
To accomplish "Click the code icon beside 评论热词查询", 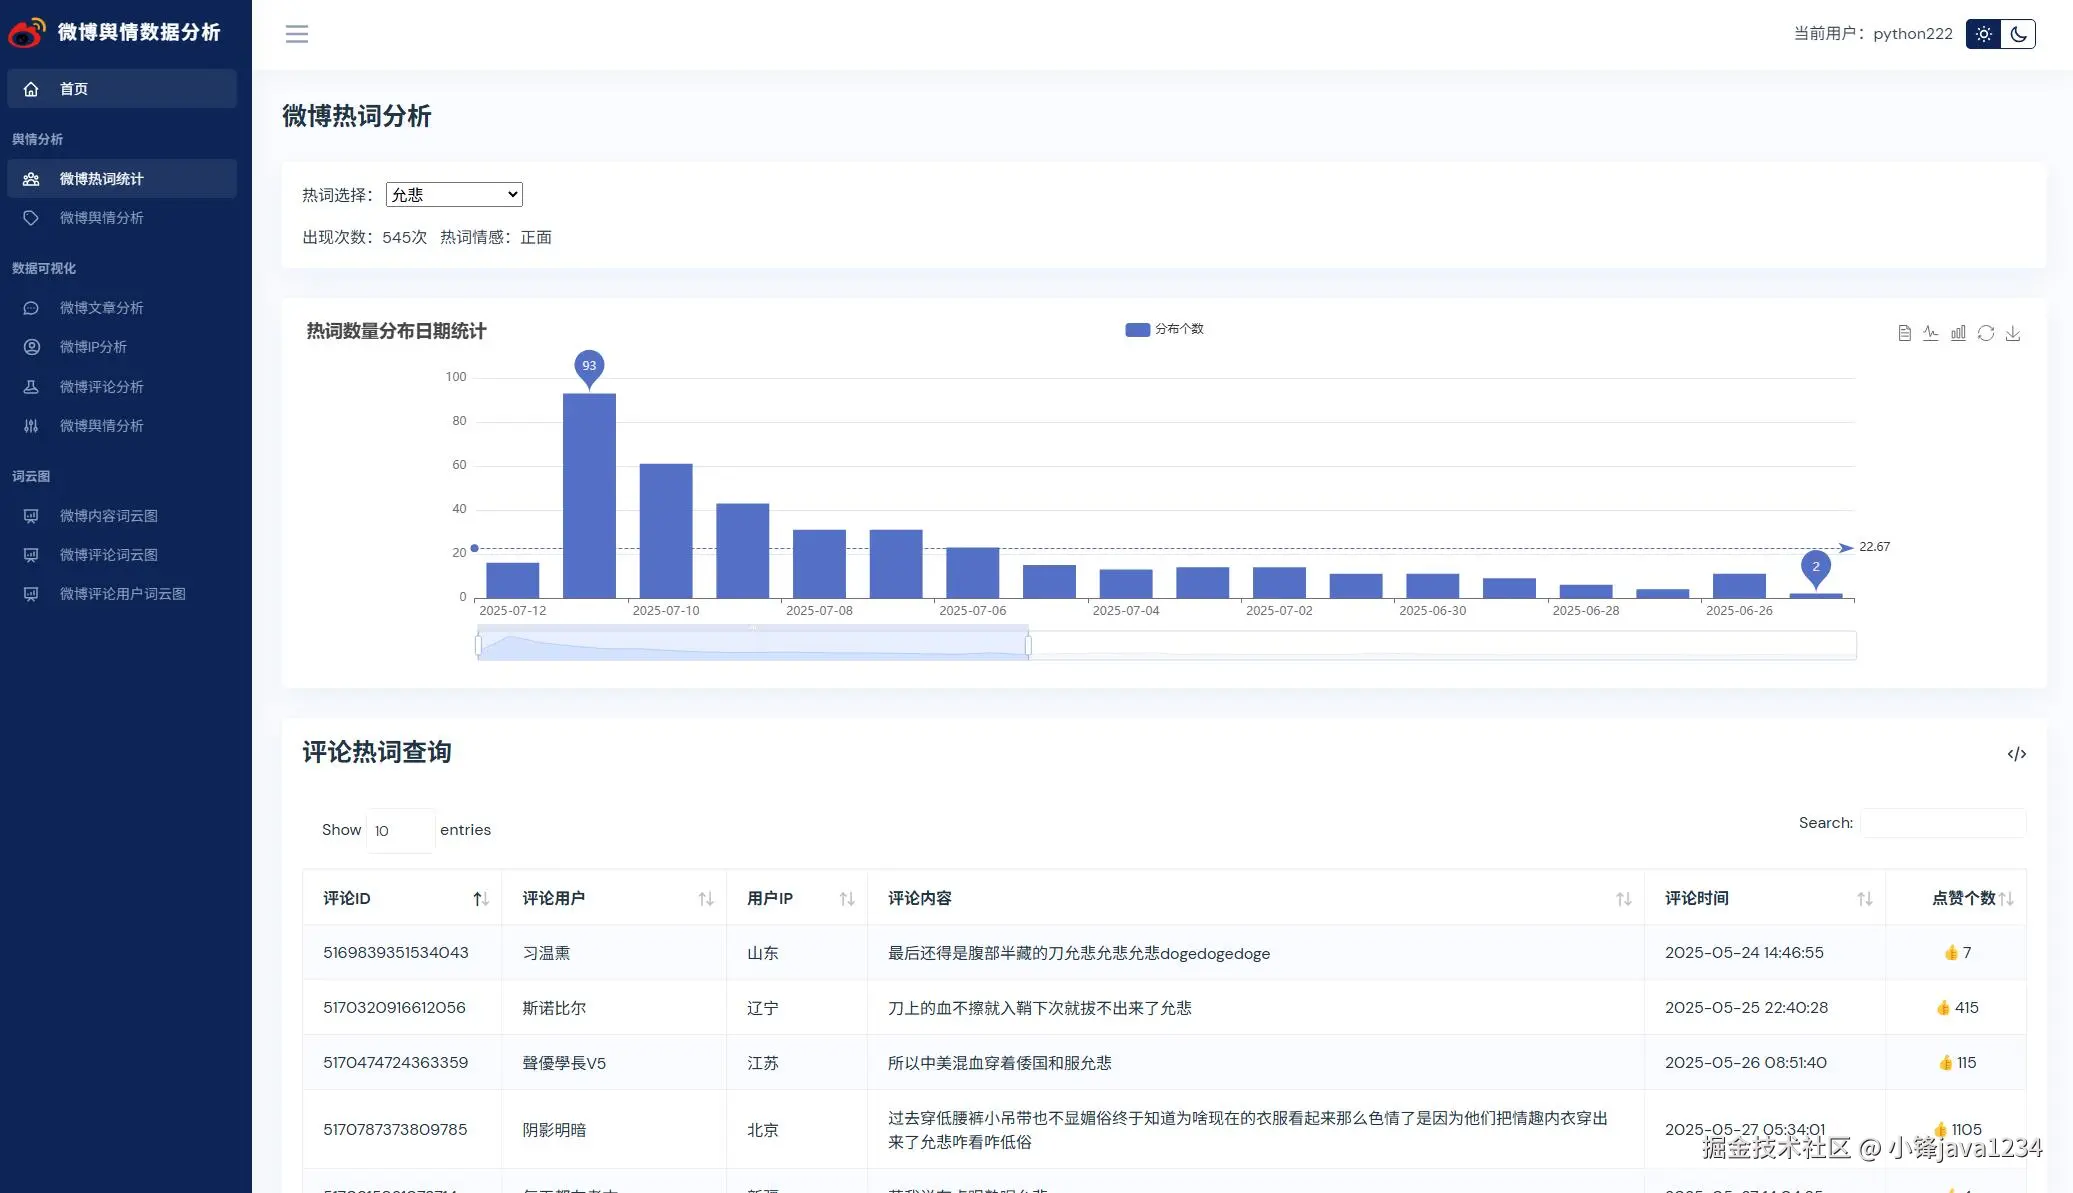I will click(2016, 754).
